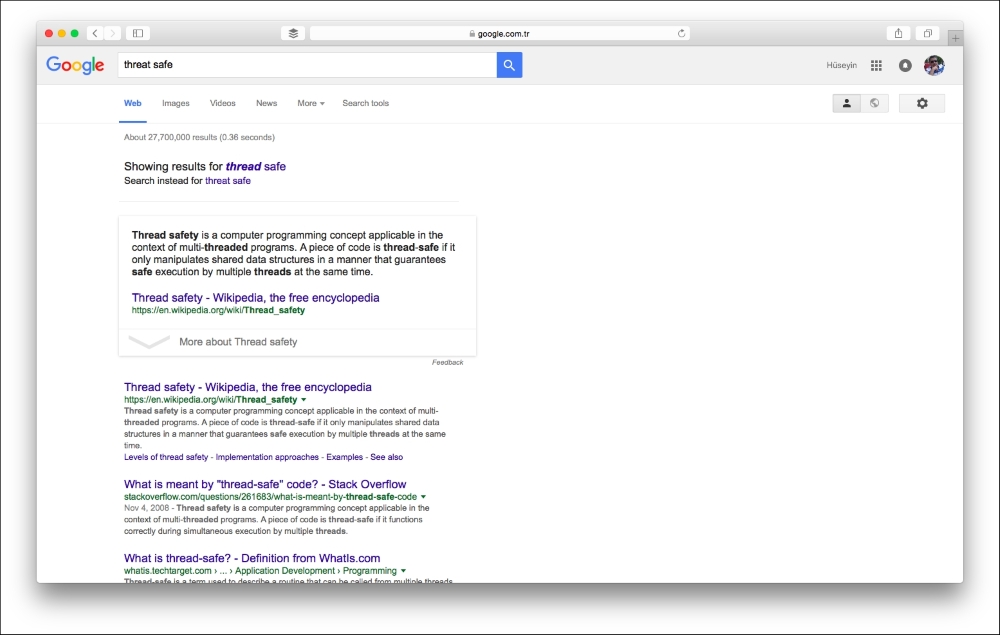Click the Hüseyin account name
Viewport: 1000px width, 635px height.
[x=842, y=65]
